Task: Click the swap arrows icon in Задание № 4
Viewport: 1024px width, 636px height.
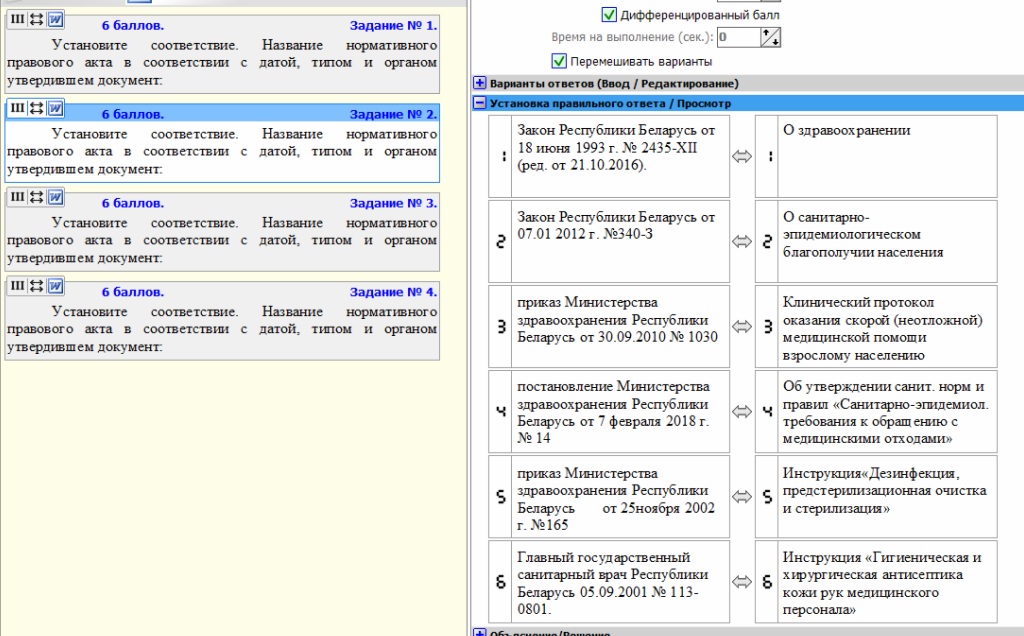Action: tap(37, 286)
